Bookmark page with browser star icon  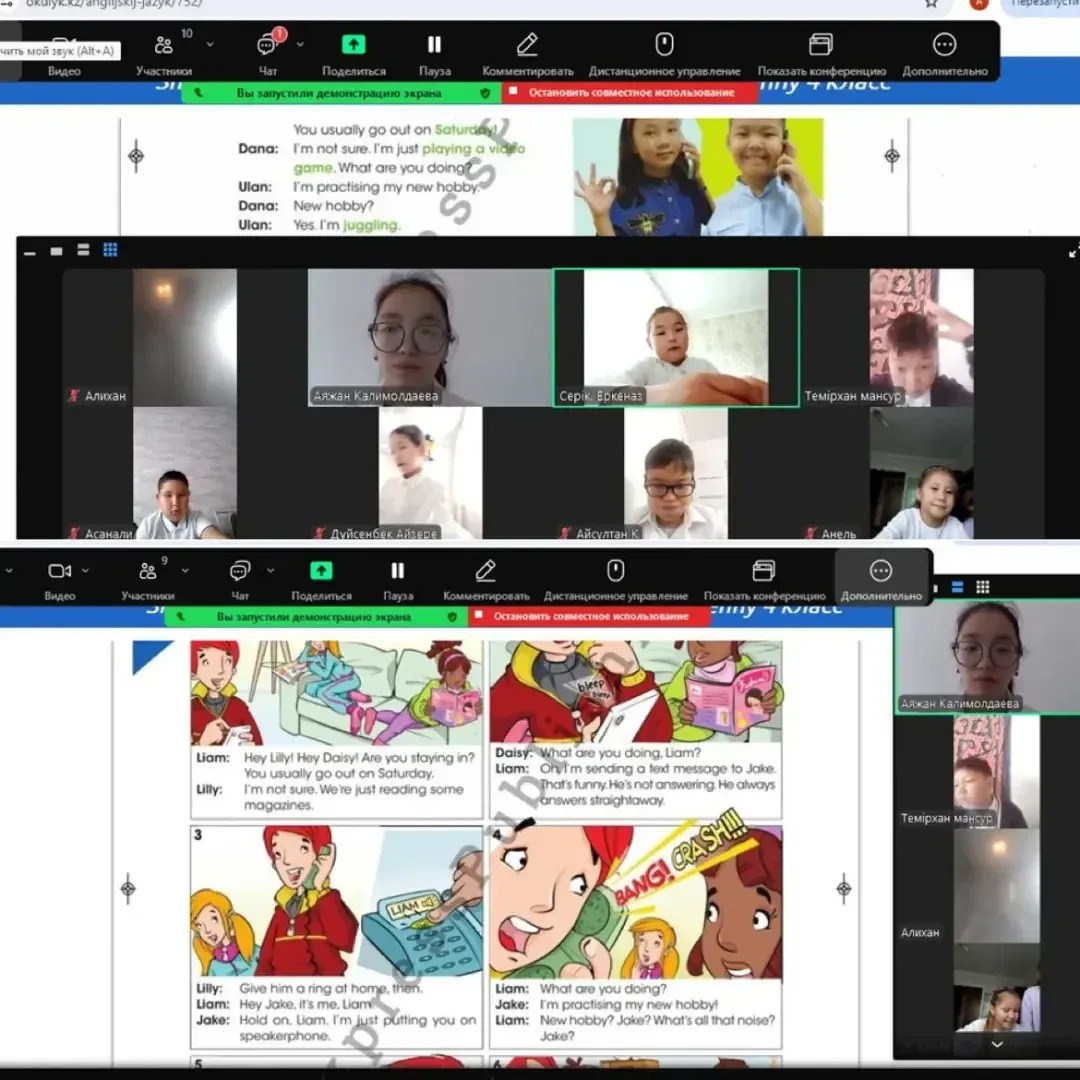tap(931, 3)
